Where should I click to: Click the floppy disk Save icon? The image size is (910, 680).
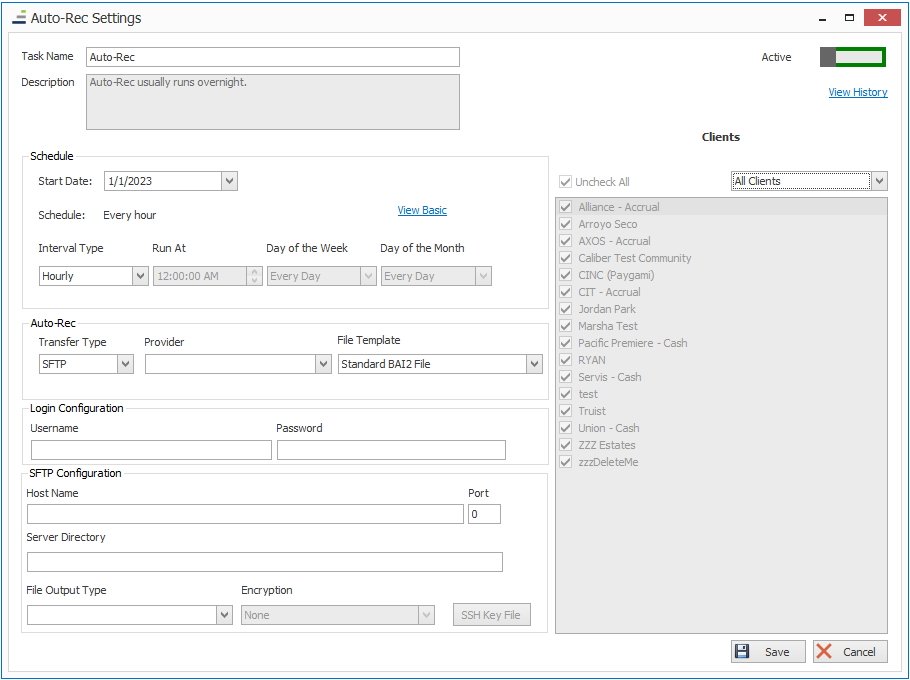[x=743, y=652]
